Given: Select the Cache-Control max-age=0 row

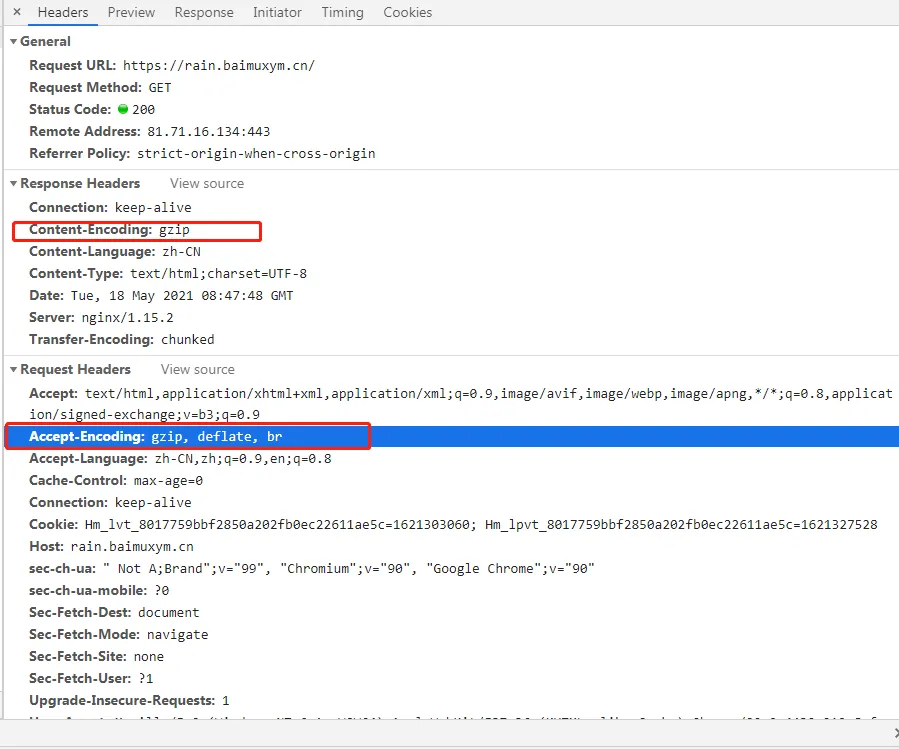Looking at the screenshot, I should click(x=116, y=481).
